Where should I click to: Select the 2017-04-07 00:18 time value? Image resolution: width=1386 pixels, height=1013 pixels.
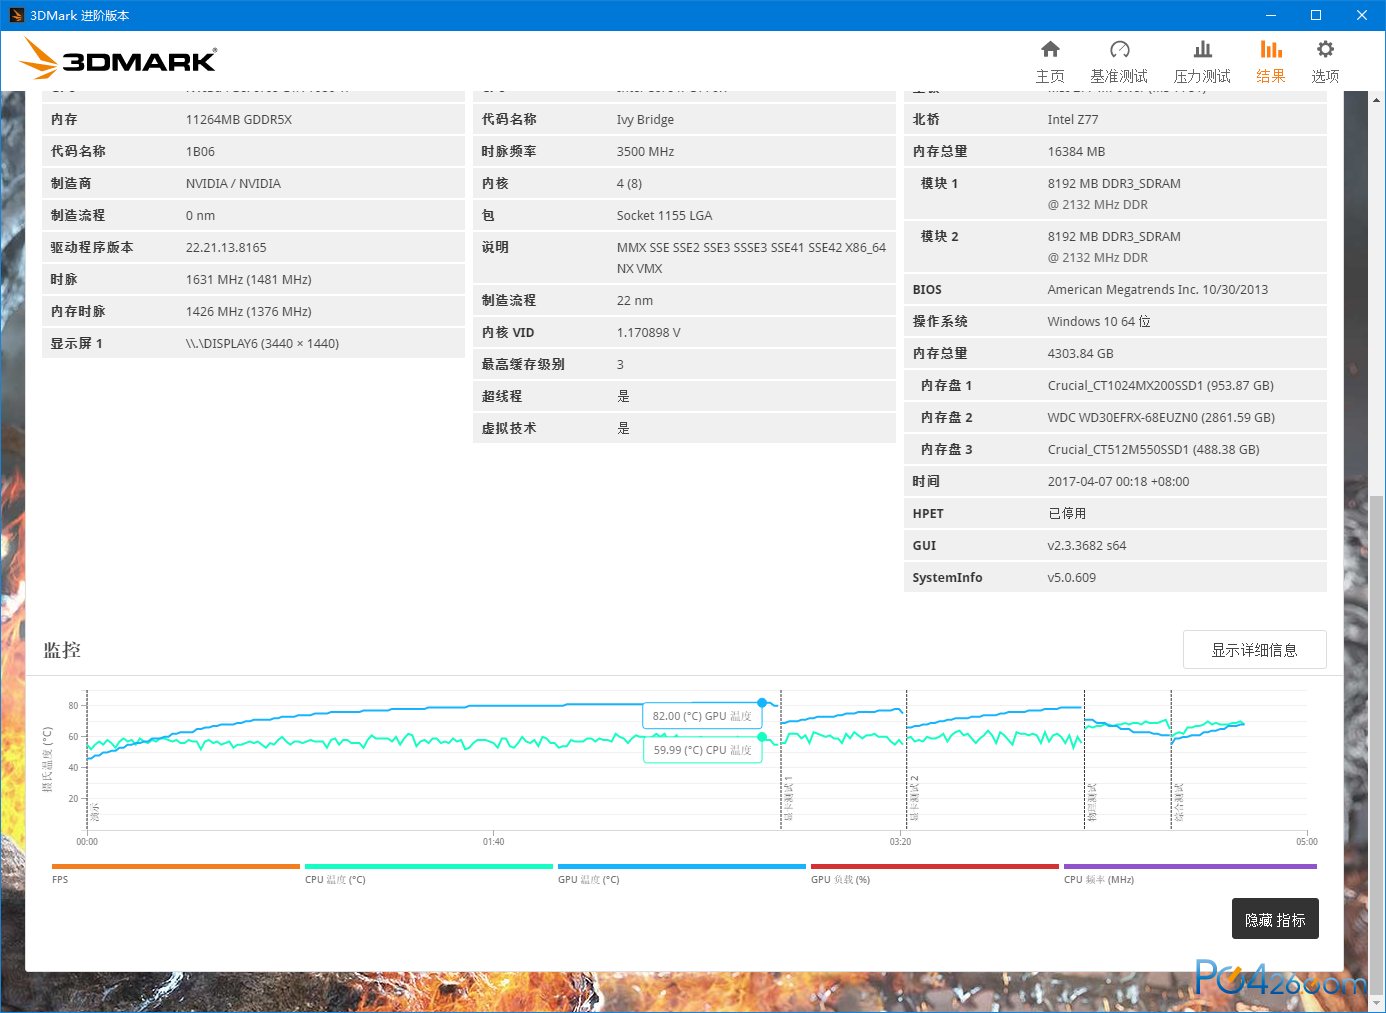point(1118,482)
